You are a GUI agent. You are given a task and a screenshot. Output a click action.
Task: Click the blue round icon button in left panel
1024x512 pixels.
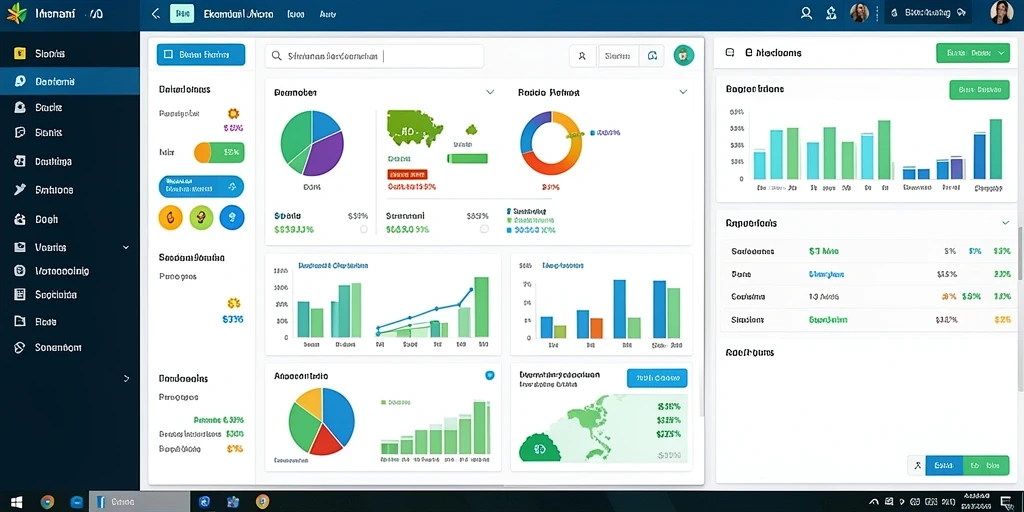232,217
